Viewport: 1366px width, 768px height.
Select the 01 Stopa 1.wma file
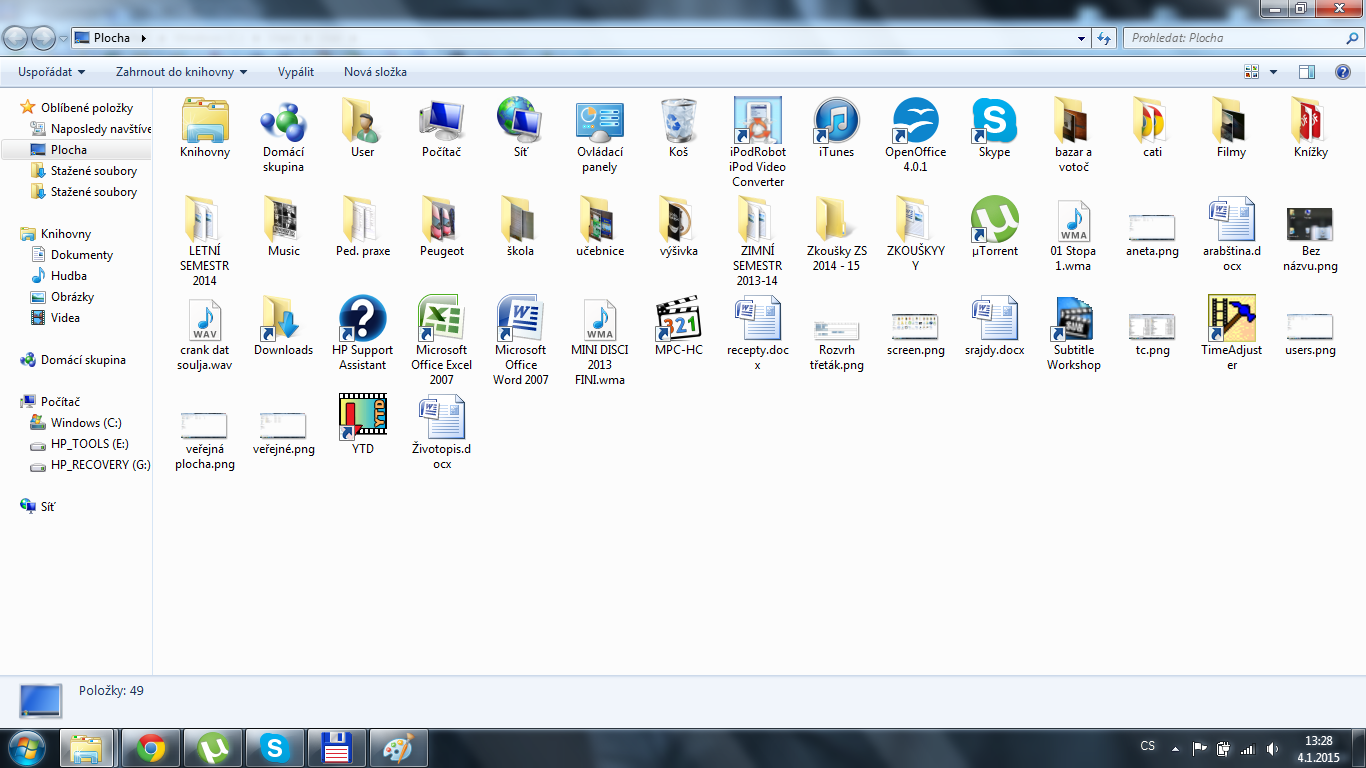tap(1074, 220)
